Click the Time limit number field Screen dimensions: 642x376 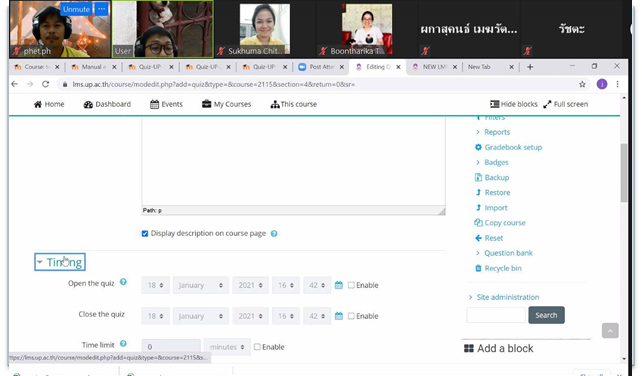click(x=171, y=347)
